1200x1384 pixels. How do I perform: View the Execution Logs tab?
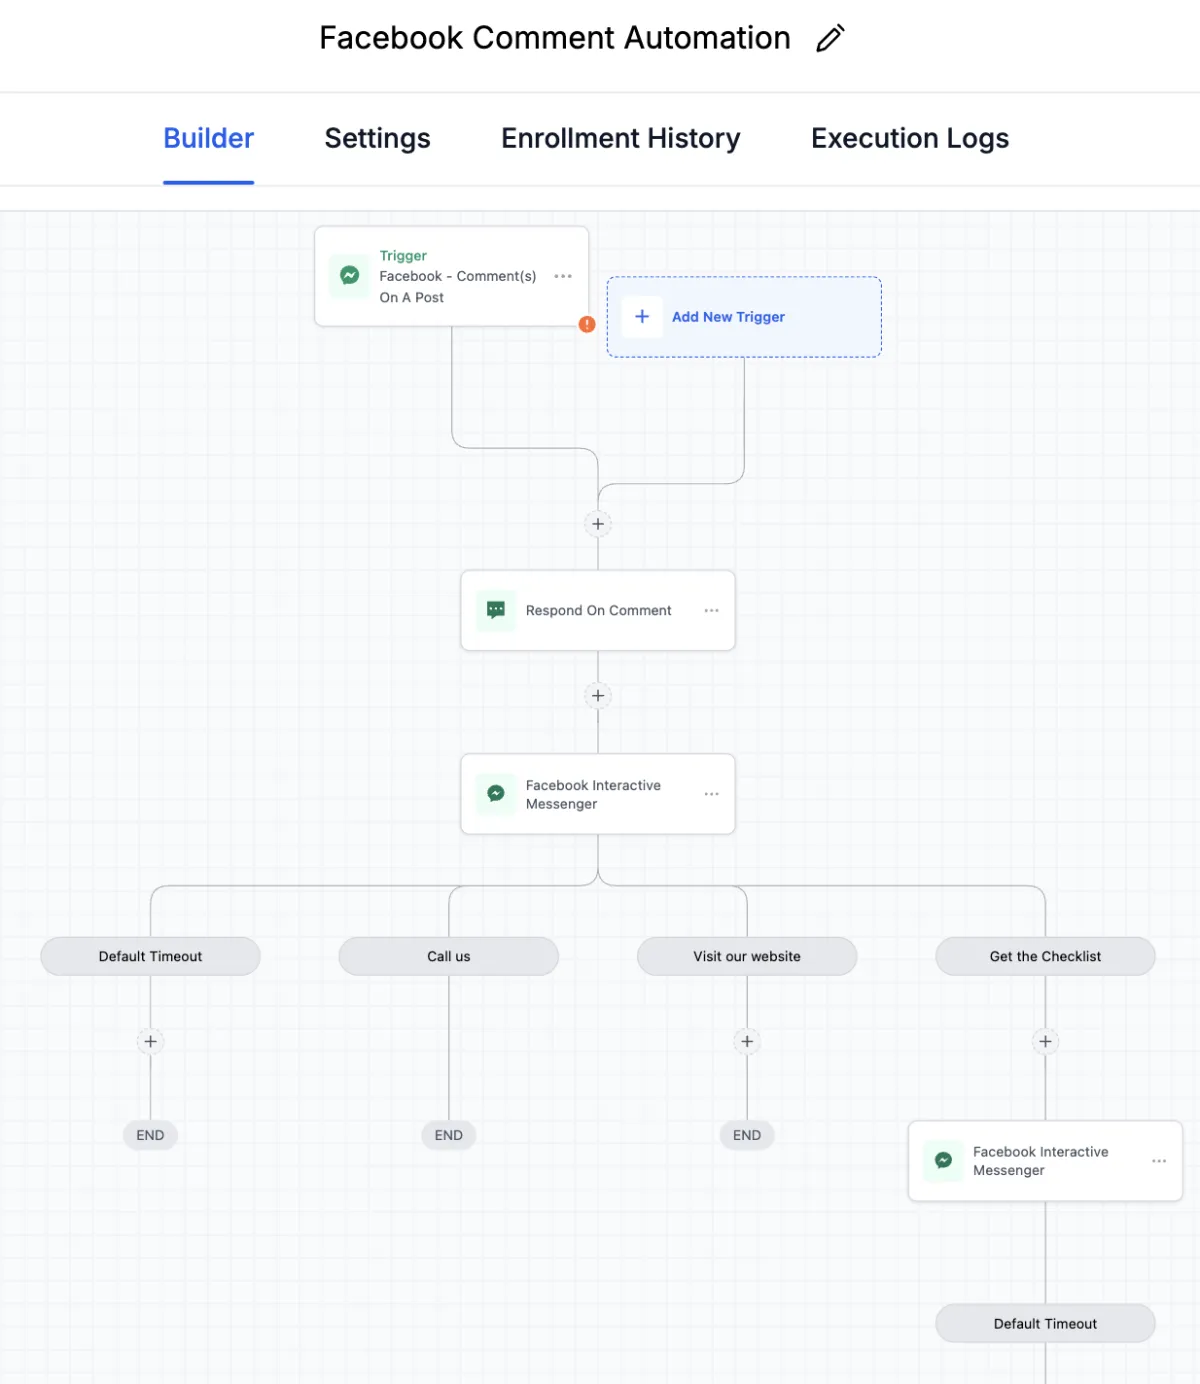[x=910, y=138]
